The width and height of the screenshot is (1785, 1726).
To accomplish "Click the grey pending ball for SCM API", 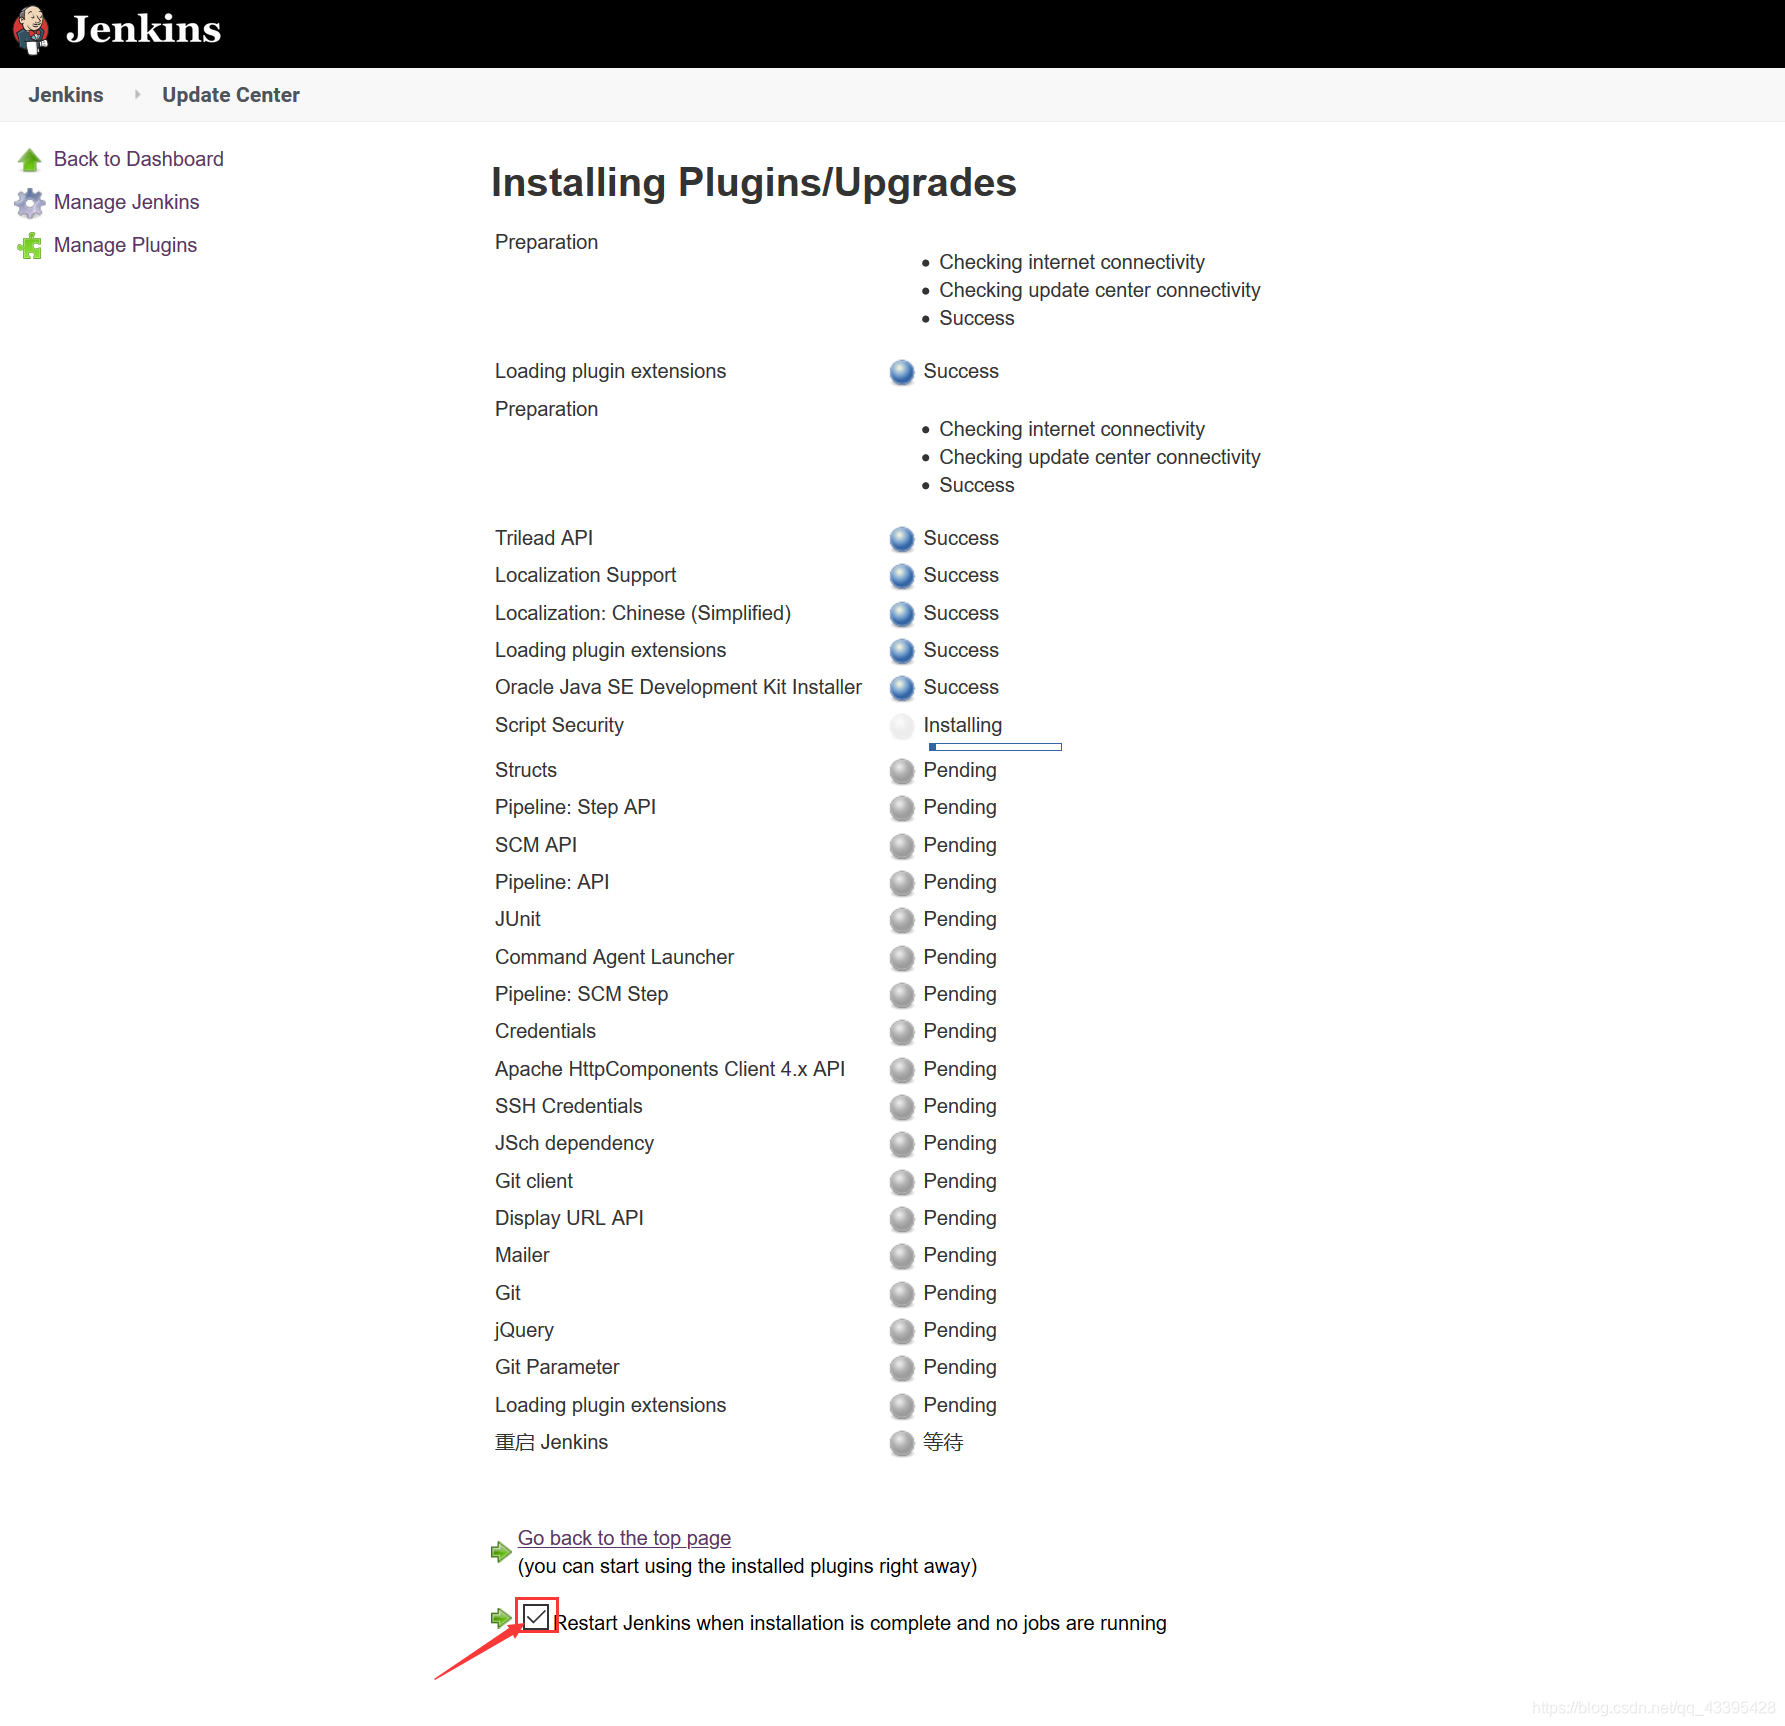I will click(902, 846).
